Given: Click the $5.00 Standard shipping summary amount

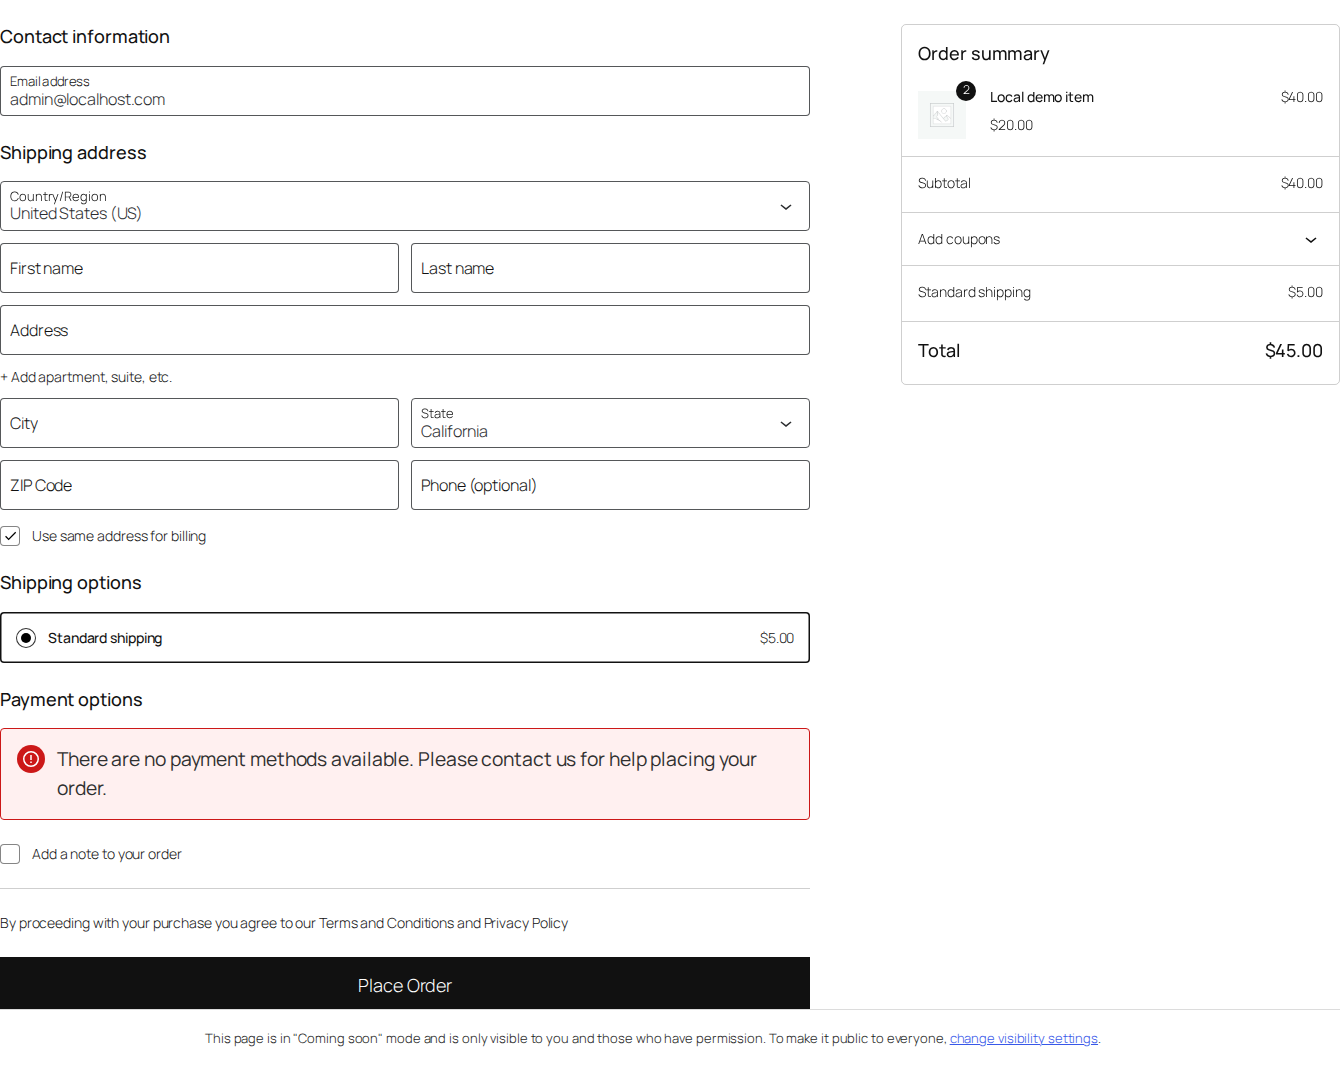Looking at the screenshot, I should pos(1305,292).
